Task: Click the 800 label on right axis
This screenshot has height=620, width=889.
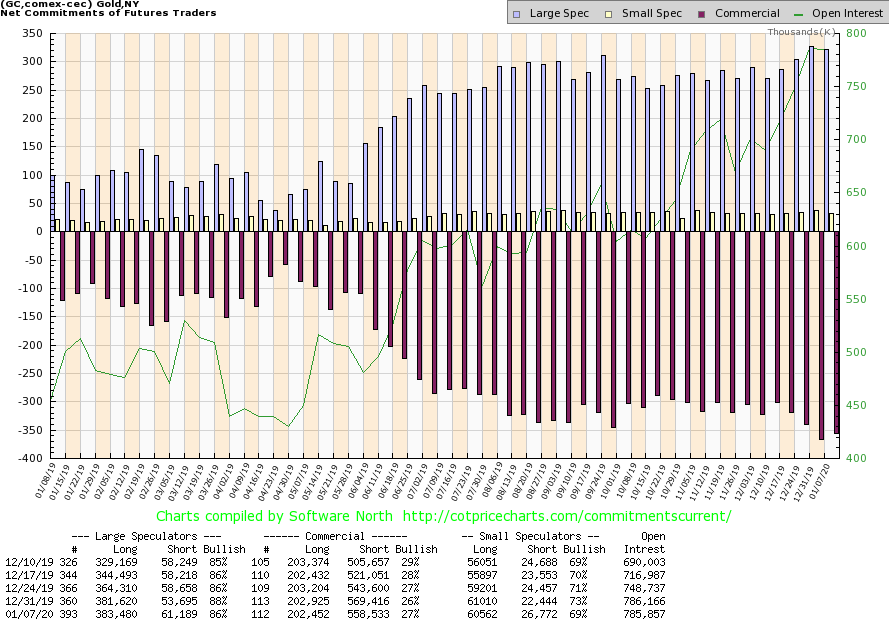Action: click(857, 33)
